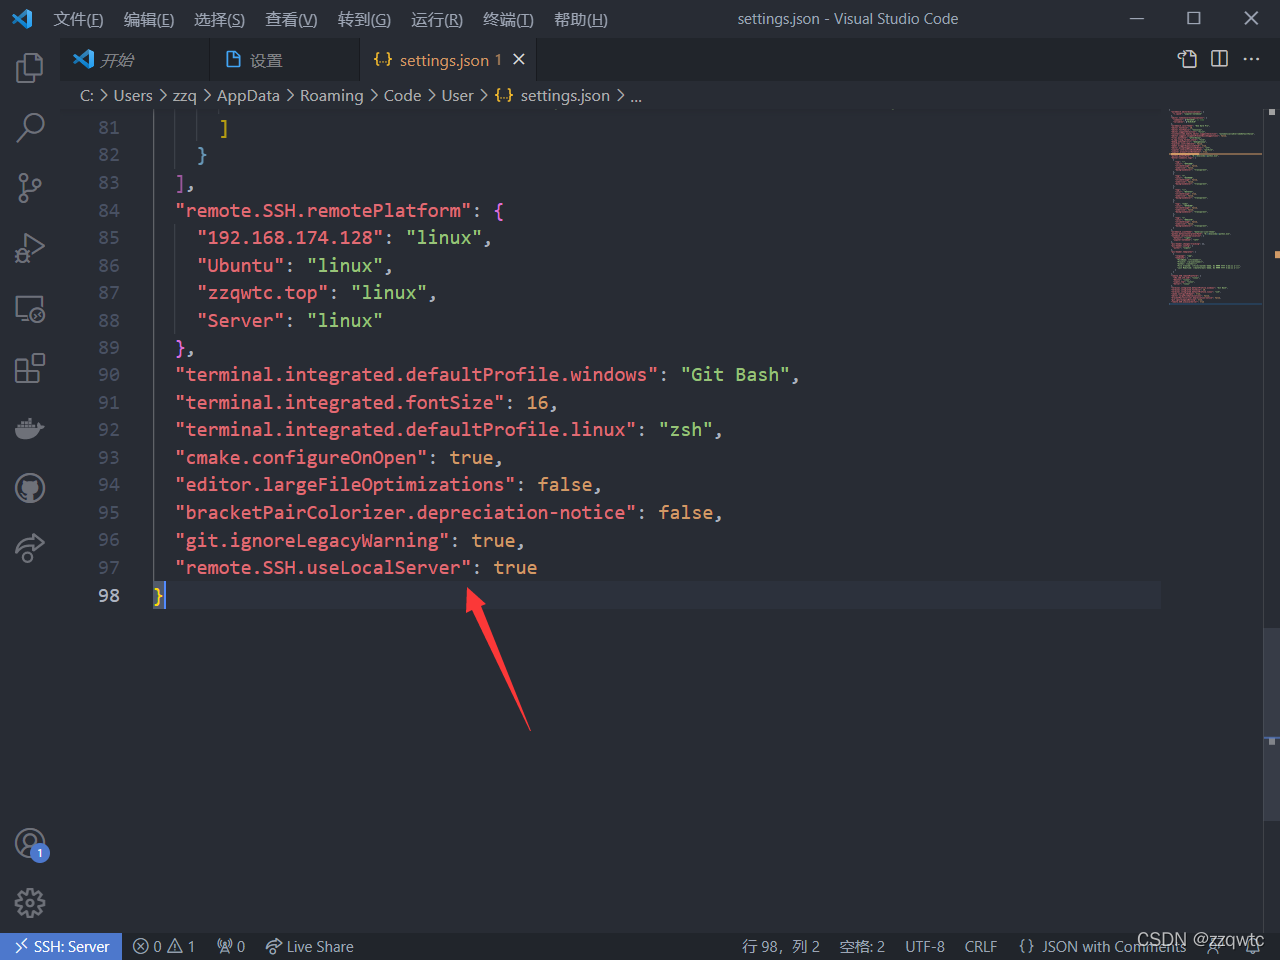Open the Remote Explorer view

click(30, 308)
